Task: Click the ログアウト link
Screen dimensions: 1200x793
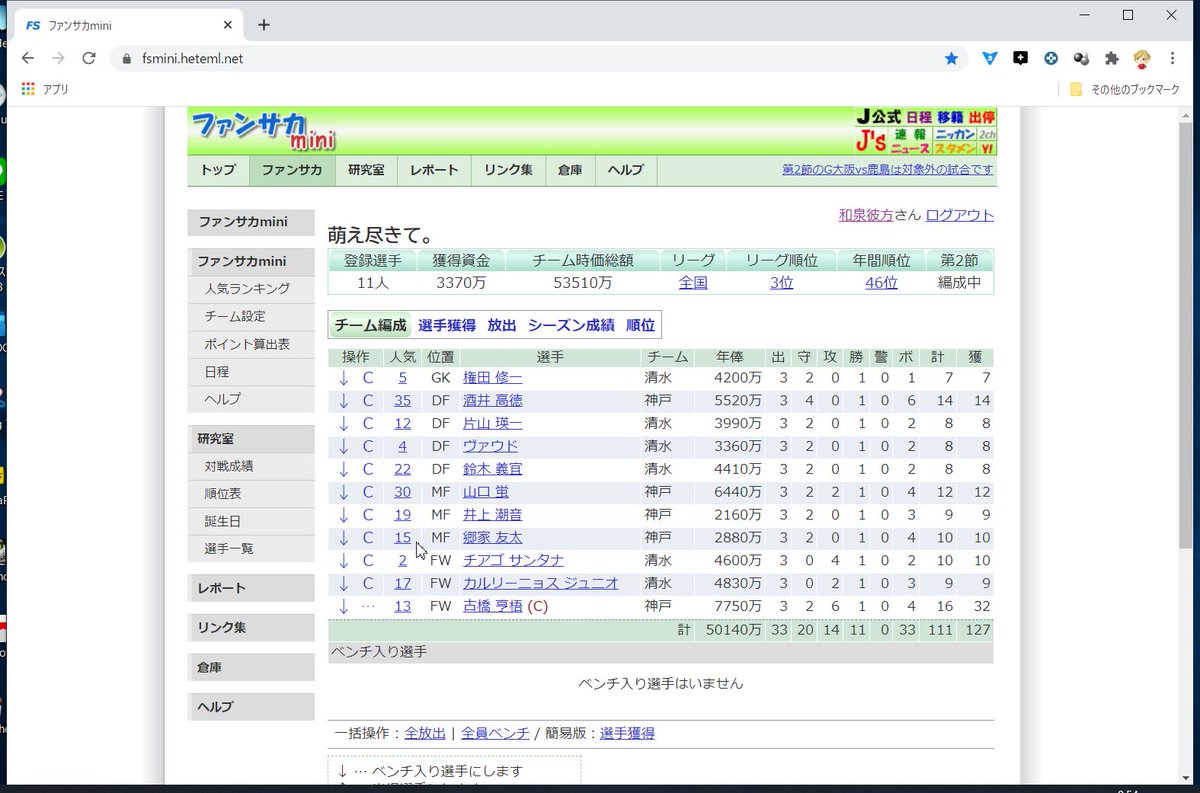Action: click(x=960, y=215)
